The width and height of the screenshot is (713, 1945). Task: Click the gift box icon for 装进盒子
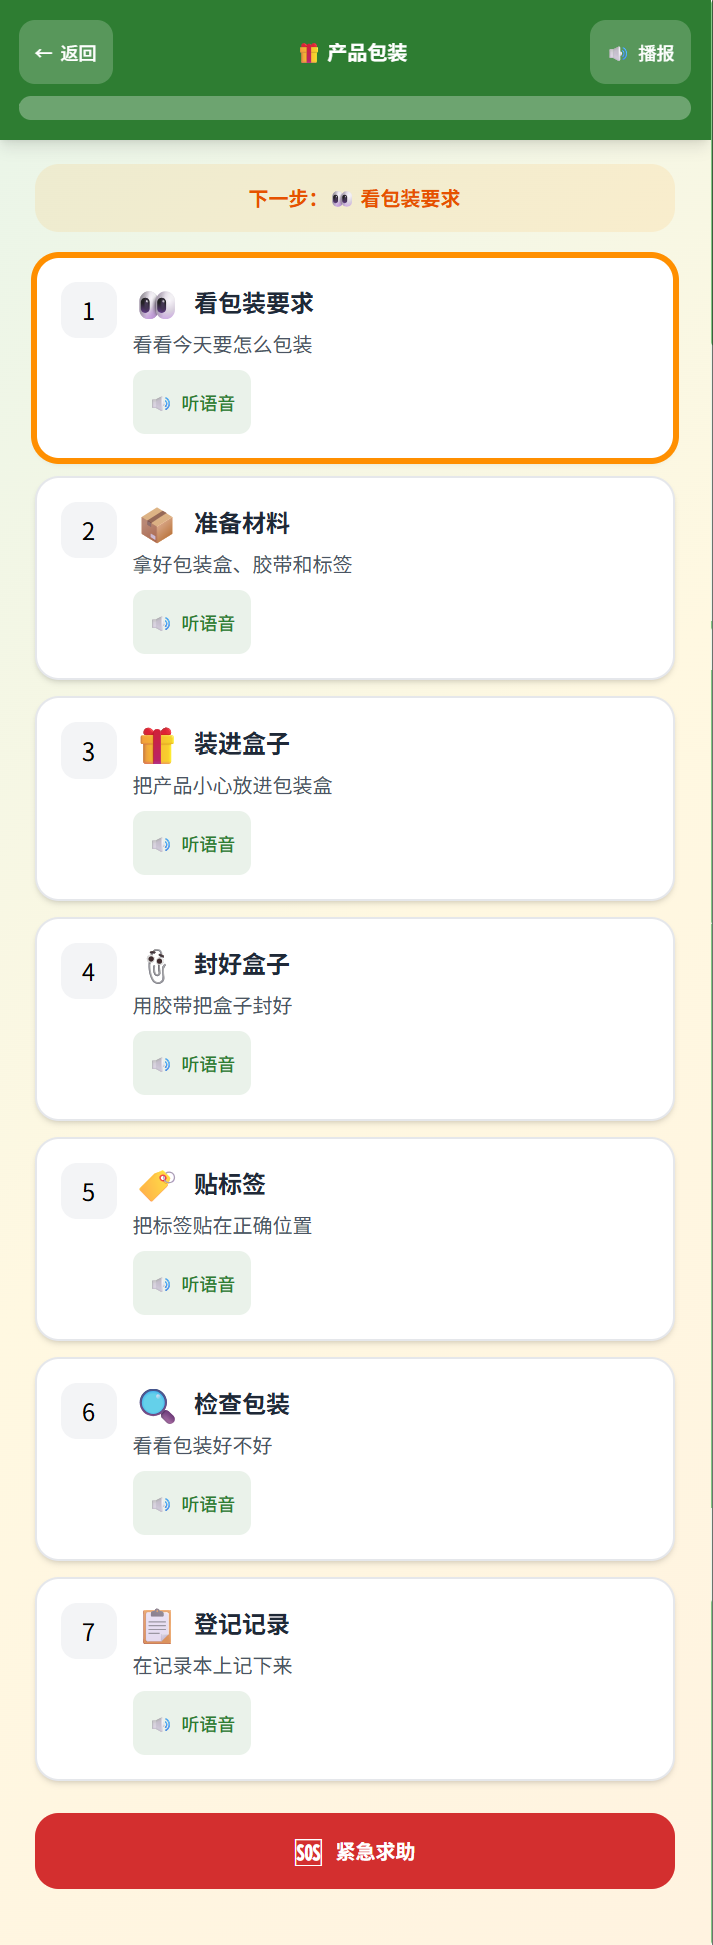coord(157,745)
